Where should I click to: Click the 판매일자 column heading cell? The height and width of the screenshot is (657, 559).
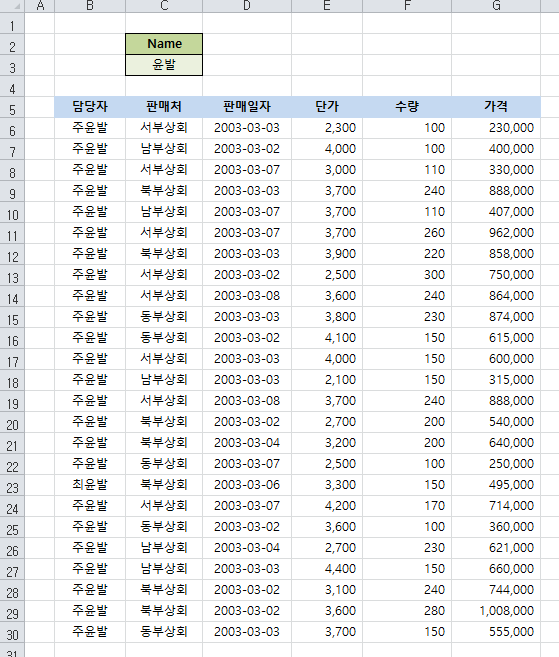[x=247, y=107]
